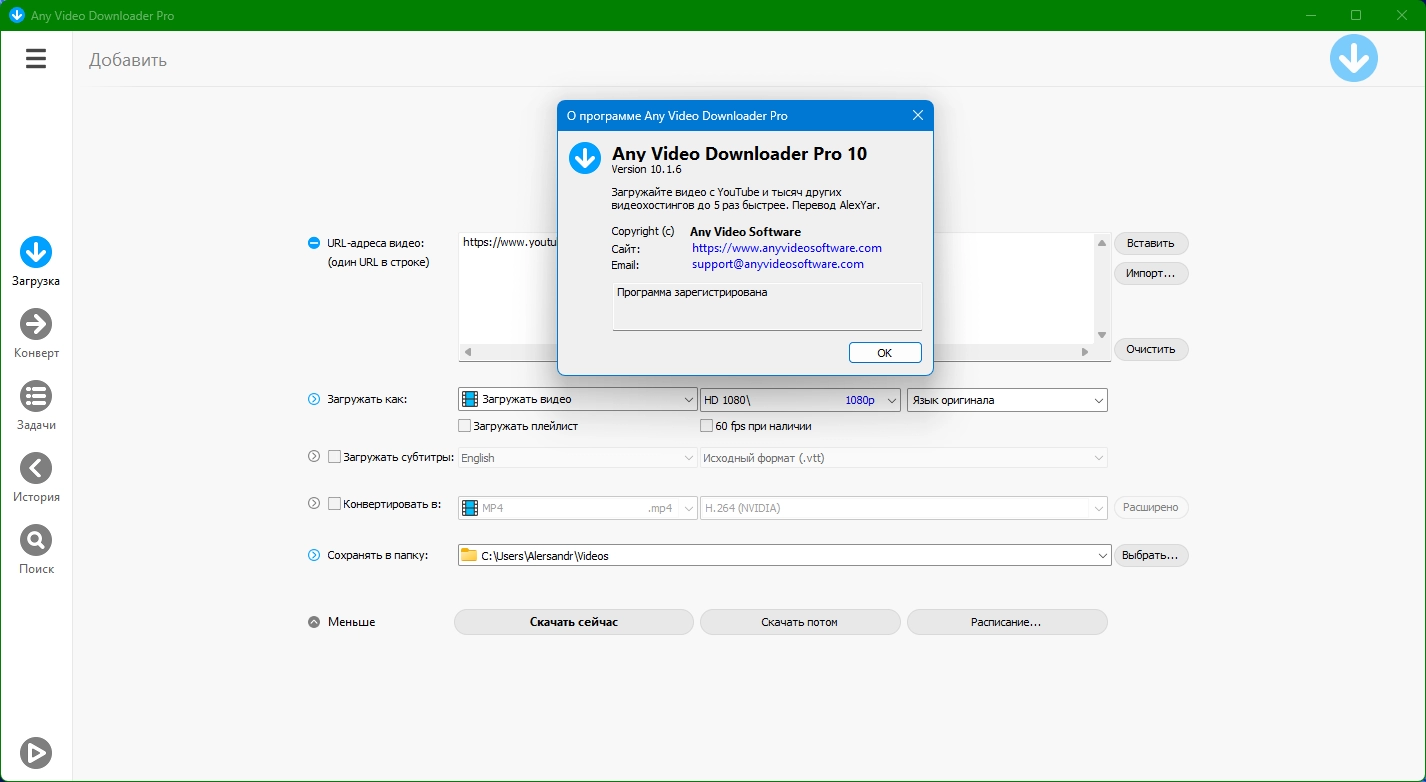The image size is (1426, 782).
Task: Click the folder icon in the save path
Action: [469, 555]
